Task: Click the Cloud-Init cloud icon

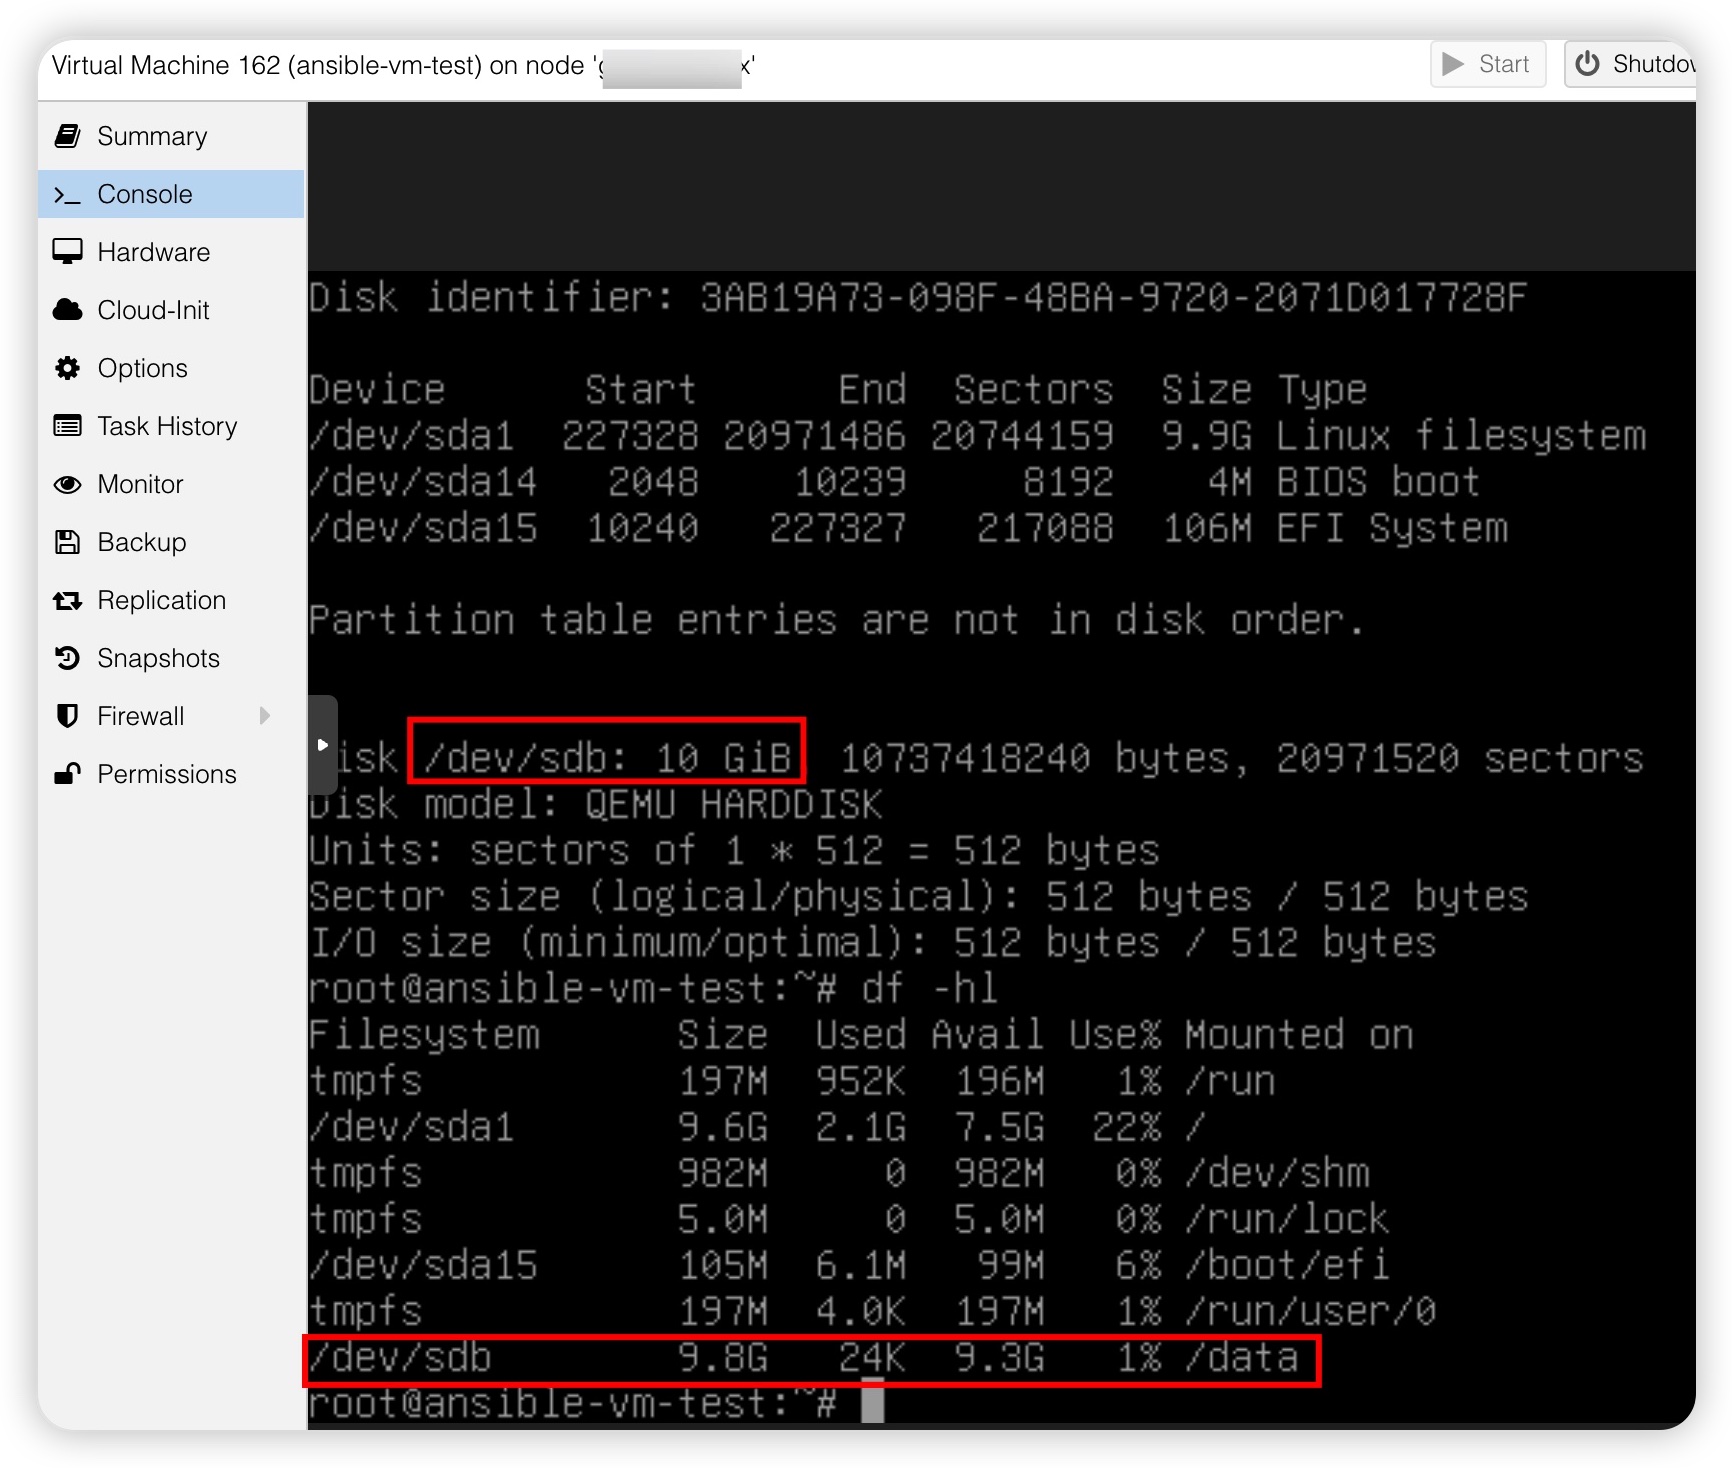Action: [x=67, y=310]
